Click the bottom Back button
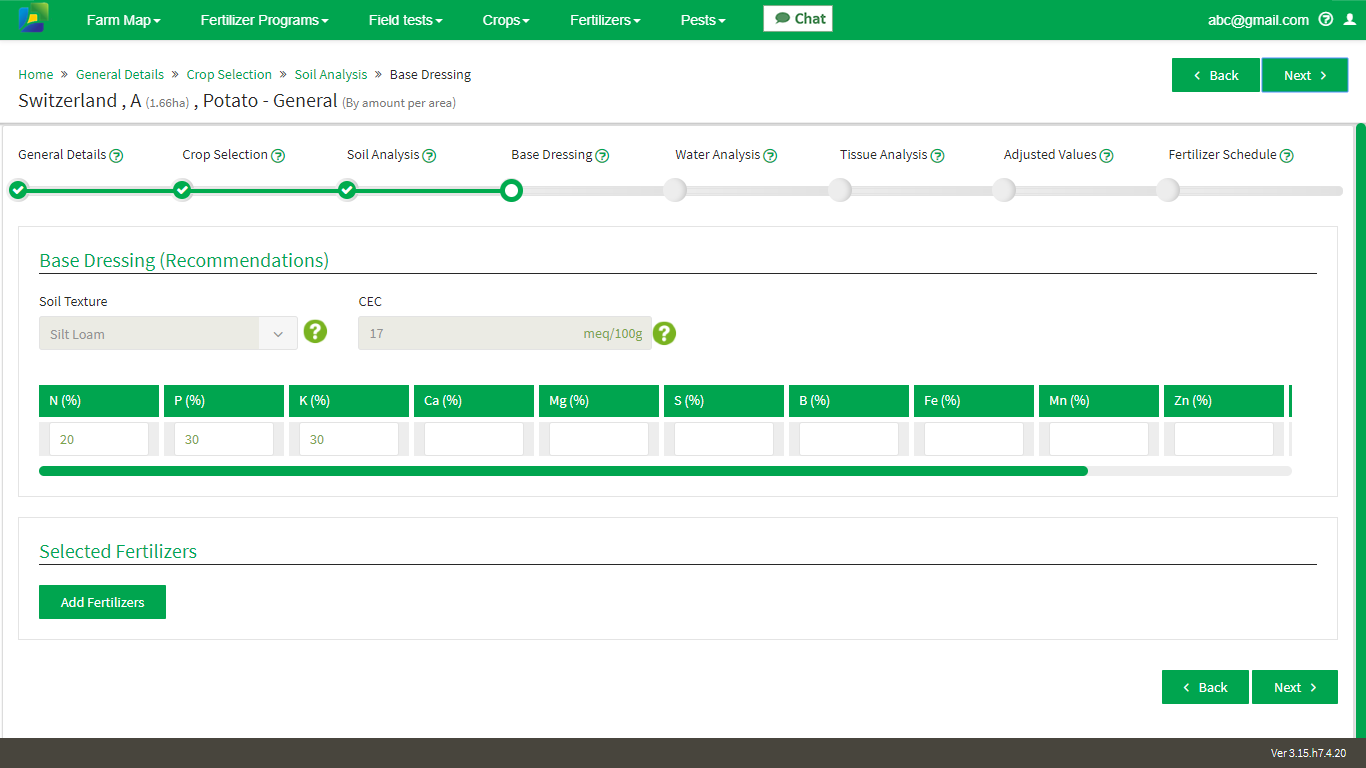Viewport: 1366px width, 768px height. (x=1205, y=687)
